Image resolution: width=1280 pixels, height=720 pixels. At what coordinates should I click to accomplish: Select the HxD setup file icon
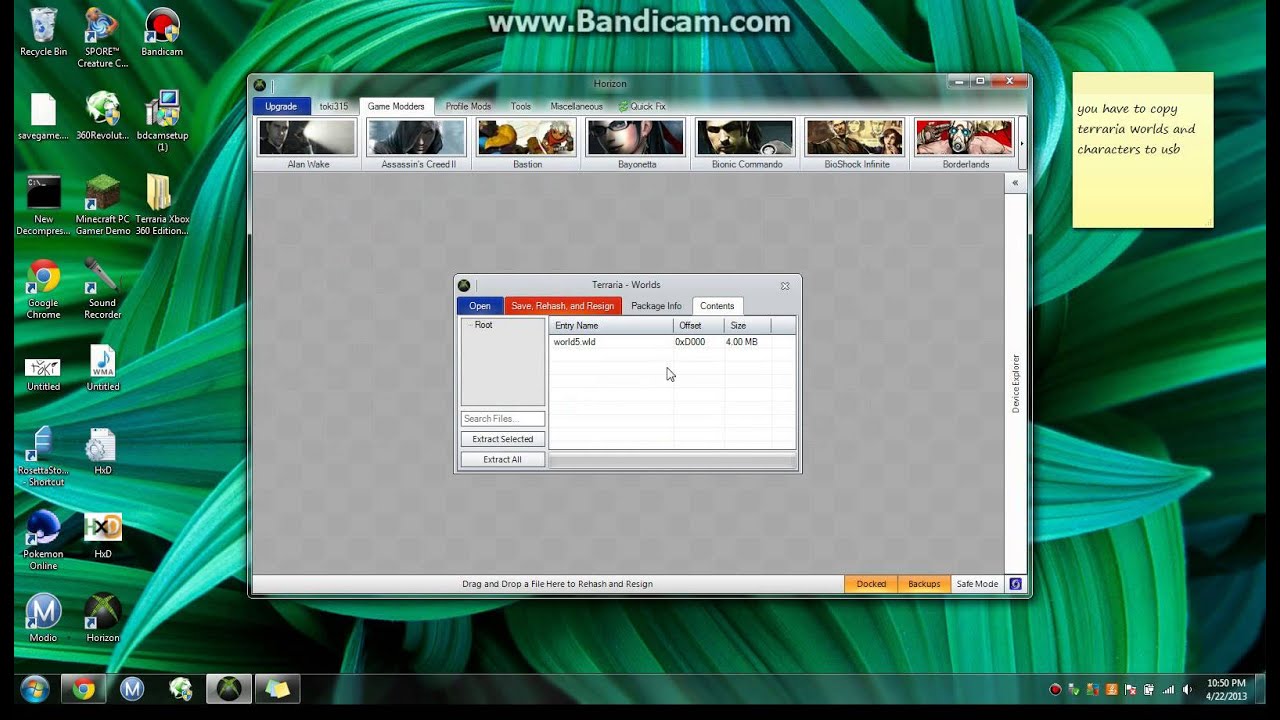point(102,452)
